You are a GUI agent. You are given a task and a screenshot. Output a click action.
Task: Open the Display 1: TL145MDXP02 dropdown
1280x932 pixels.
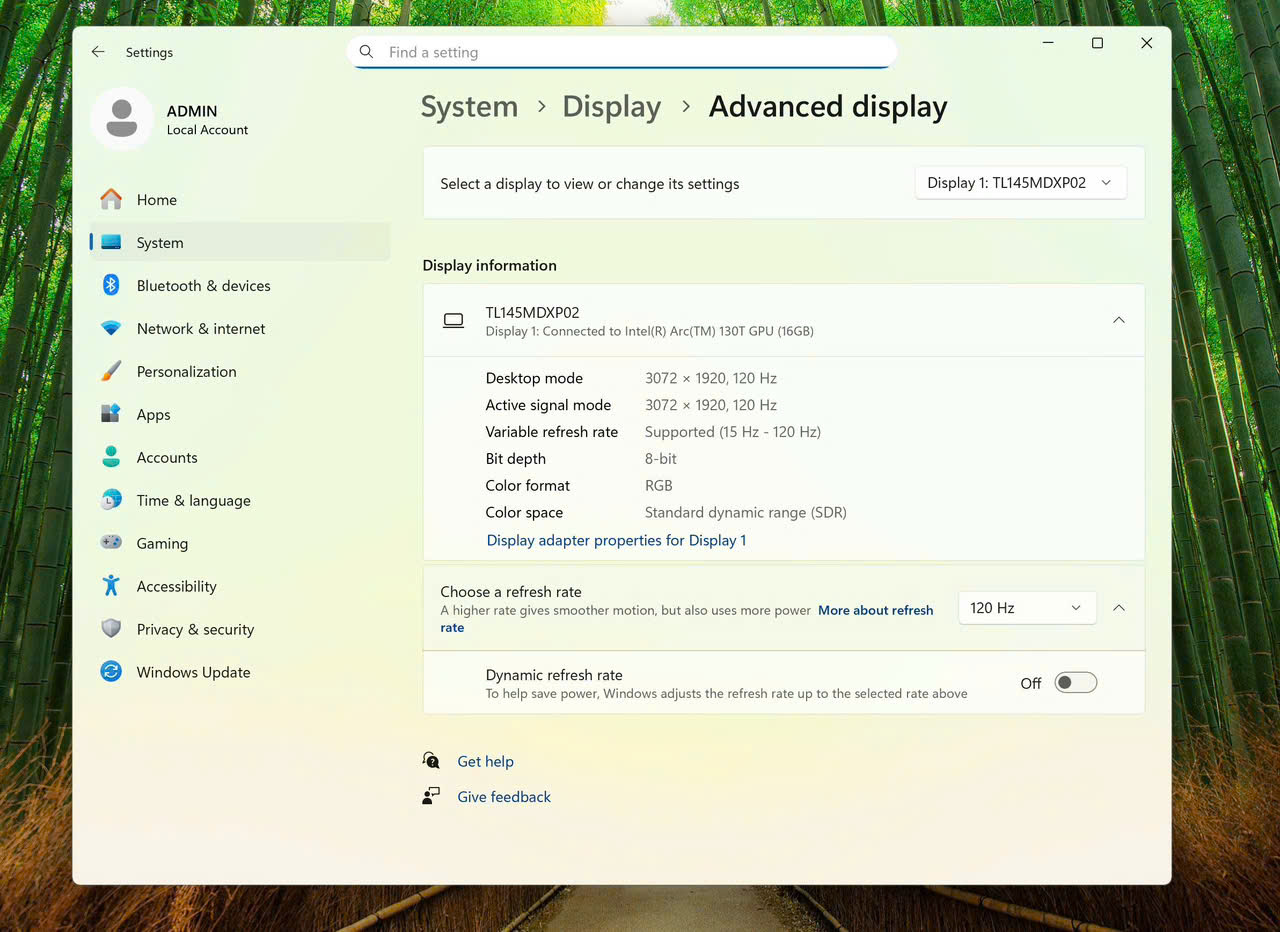click(x=1020, y=183)
